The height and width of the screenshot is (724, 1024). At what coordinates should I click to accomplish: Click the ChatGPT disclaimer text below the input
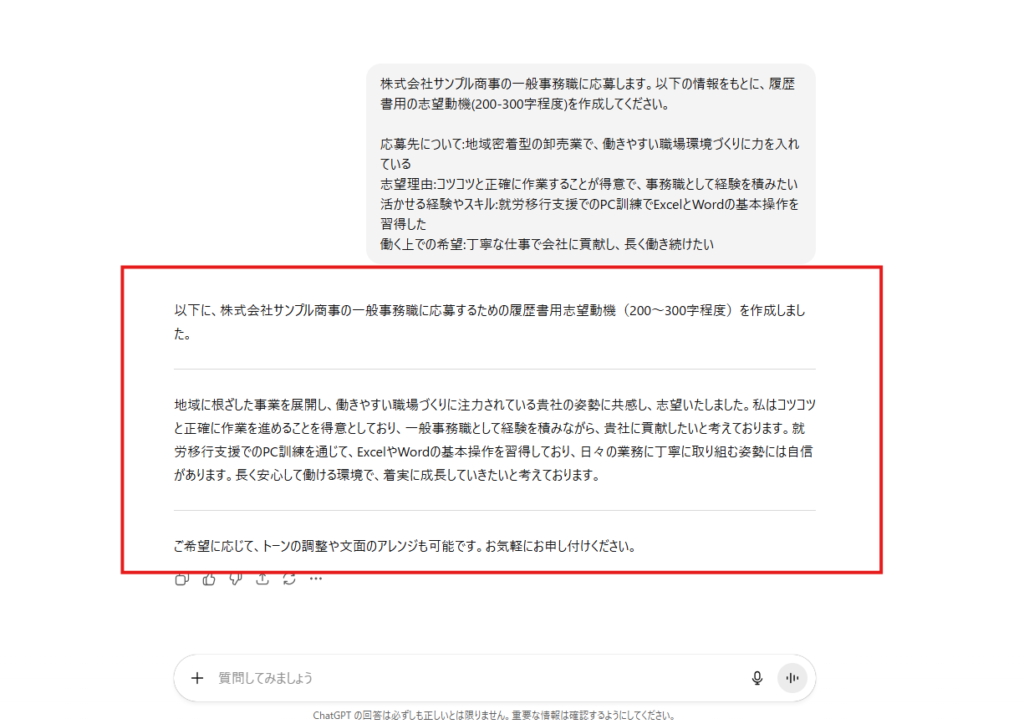pos(493,716)
